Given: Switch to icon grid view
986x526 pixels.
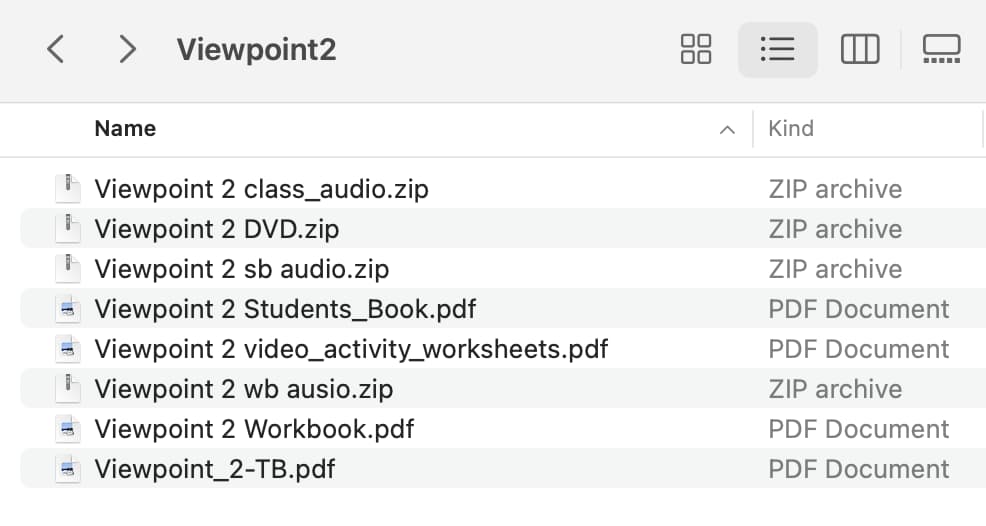Looking at the screenshot, I should (x=696, y=49).
